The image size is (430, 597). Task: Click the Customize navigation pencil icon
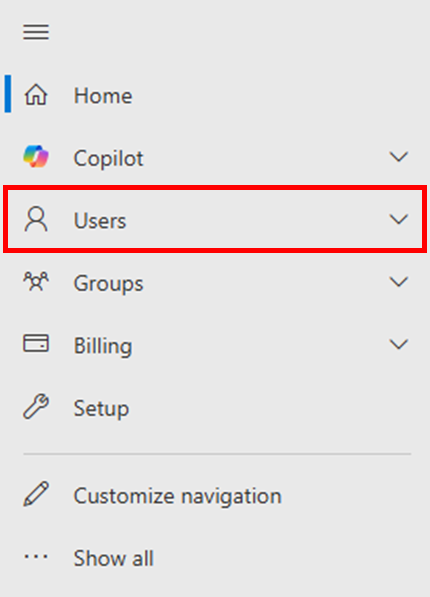point(36,494)
